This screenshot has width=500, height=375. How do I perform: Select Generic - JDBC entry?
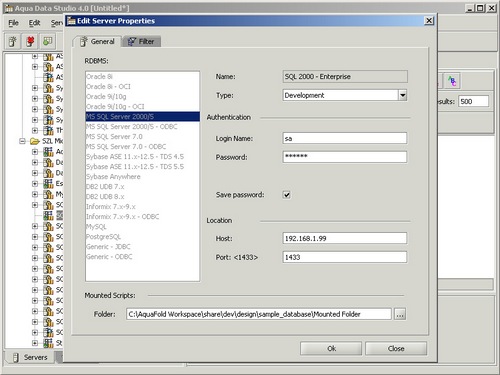pyautogui.click(x=143, y=247)
